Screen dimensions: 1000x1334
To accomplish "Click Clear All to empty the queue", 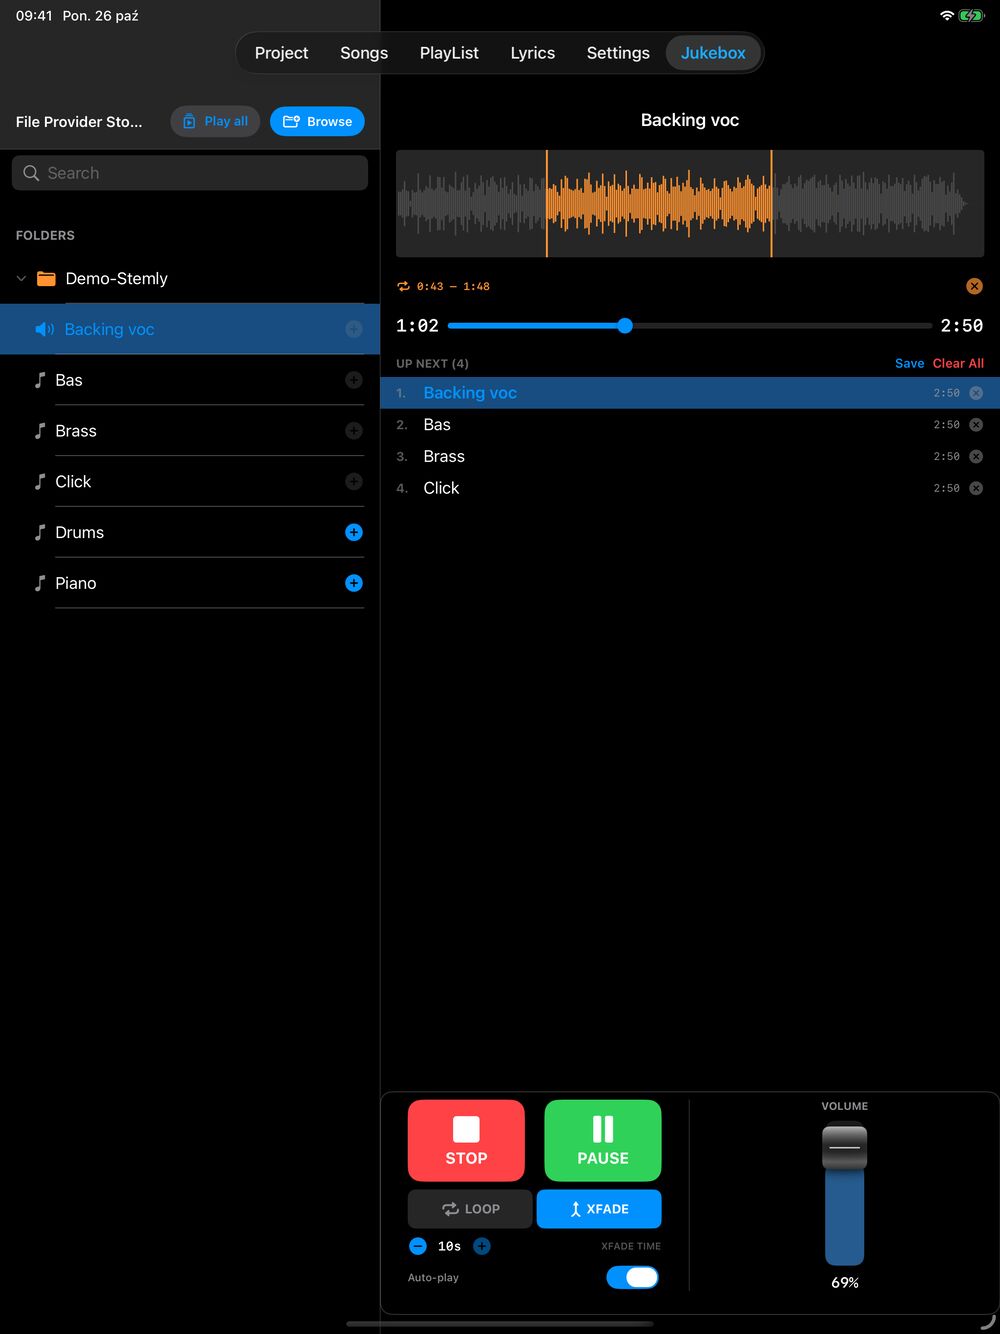I will click(958, 363).
